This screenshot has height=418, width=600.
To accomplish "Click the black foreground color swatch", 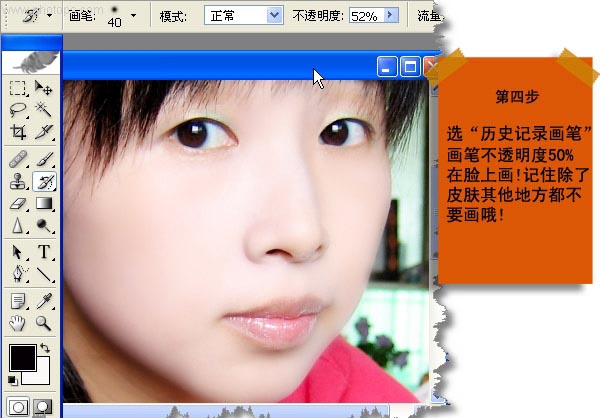I will pyautogui.click(x=21, y=357).
